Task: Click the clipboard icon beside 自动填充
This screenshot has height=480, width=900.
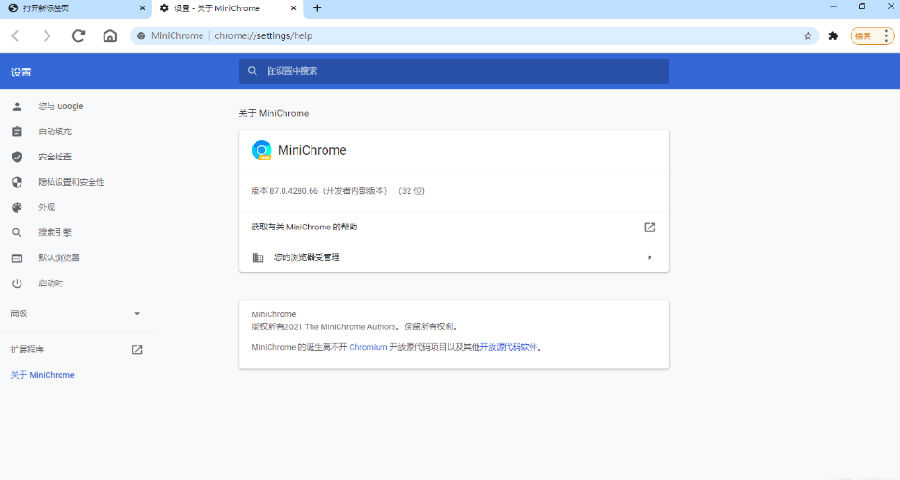Action: 17,131
